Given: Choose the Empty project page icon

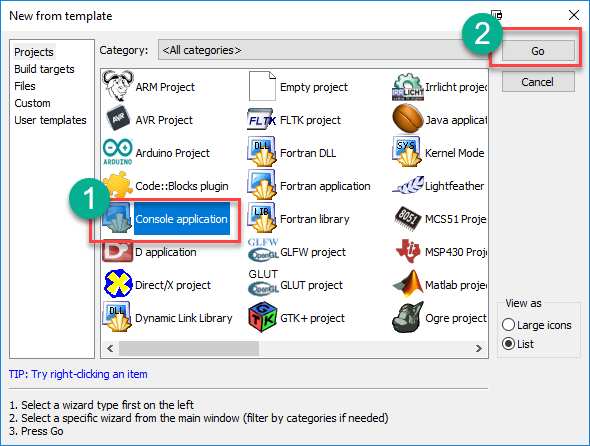Looking at the screenshot, I should coord(262,86).
